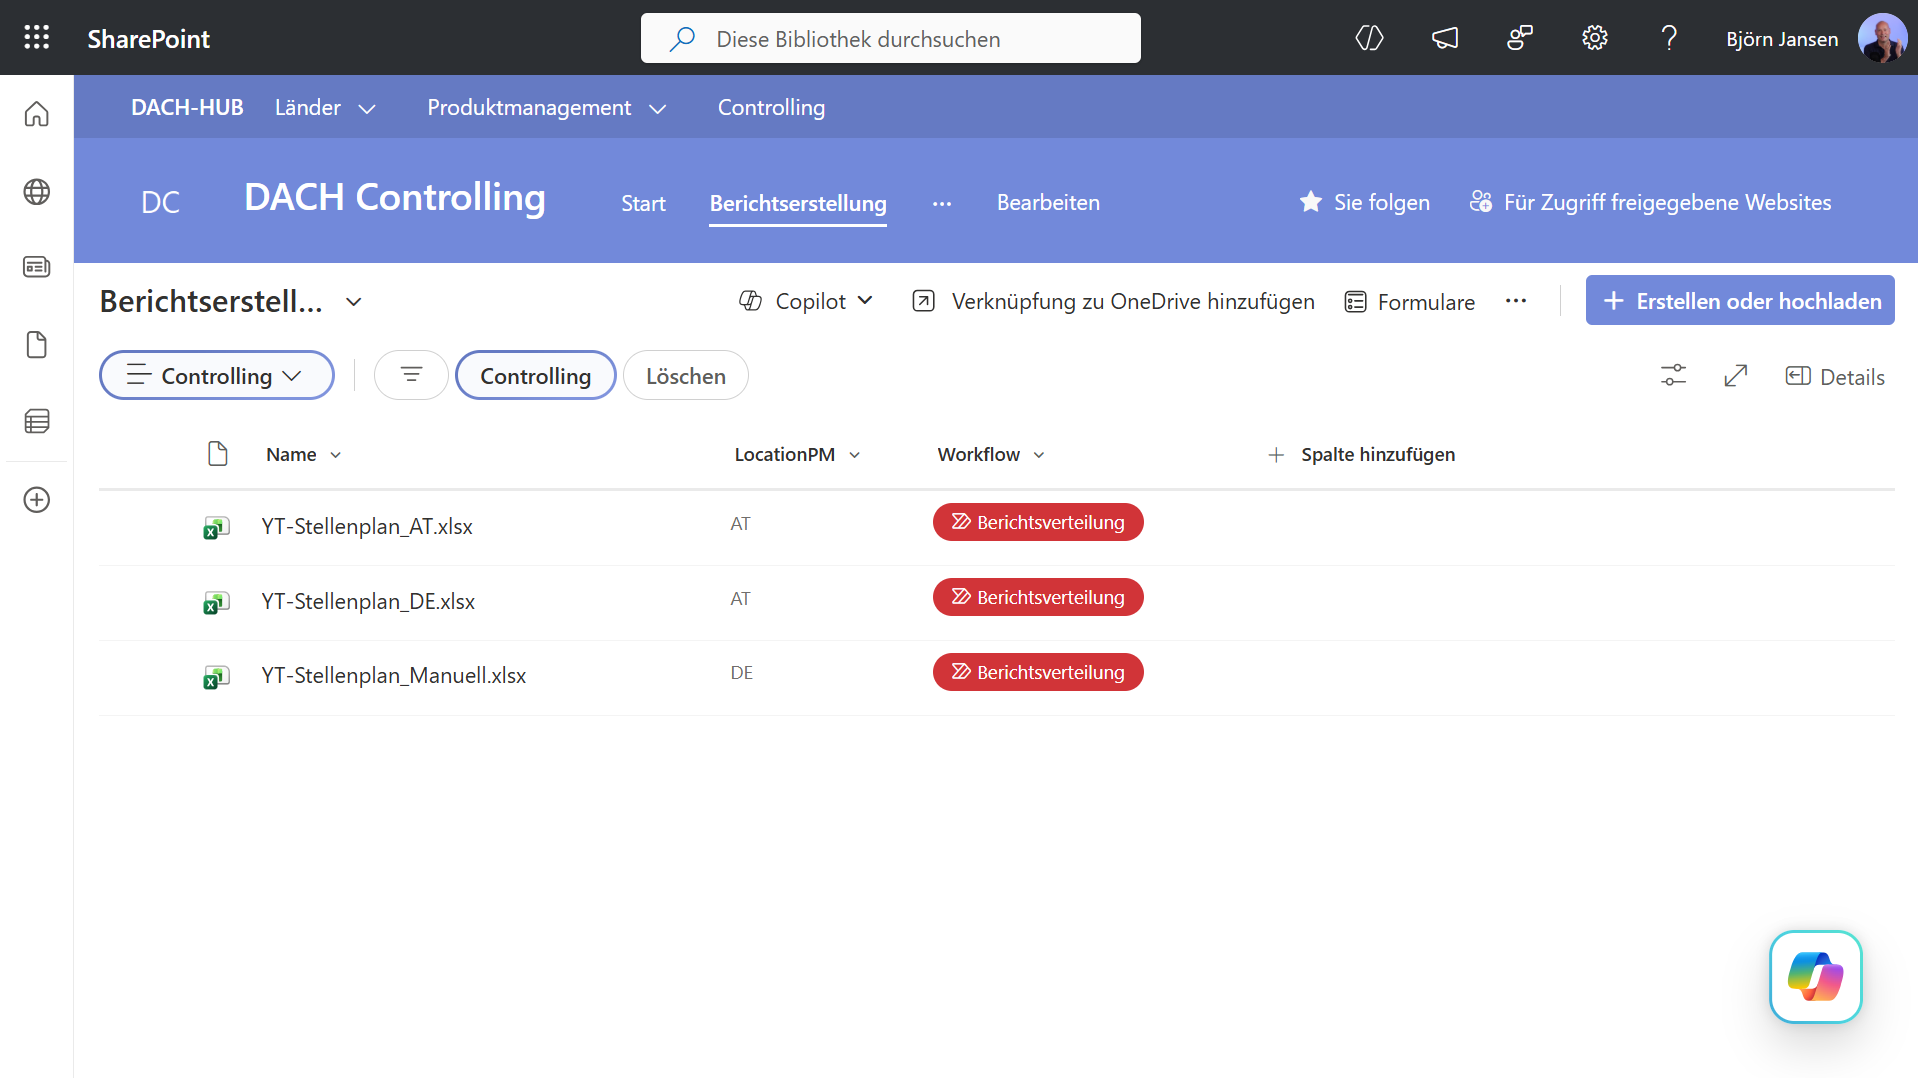Click Für Zugriff freigegebene Websites
This screenshot has width=1918, height=1078.
point(1650,202)
